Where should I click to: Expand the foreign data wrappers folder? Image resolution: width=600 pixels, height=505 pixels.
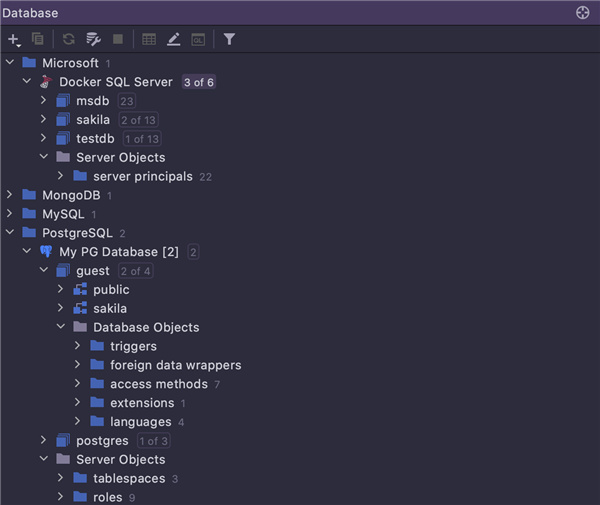[77, 364]
